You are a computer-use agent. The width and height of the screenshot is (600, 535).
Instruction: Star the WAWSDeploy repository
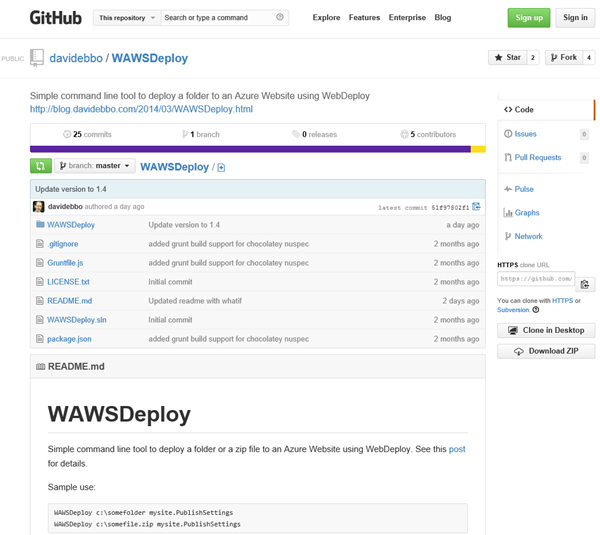coord(507,58)
